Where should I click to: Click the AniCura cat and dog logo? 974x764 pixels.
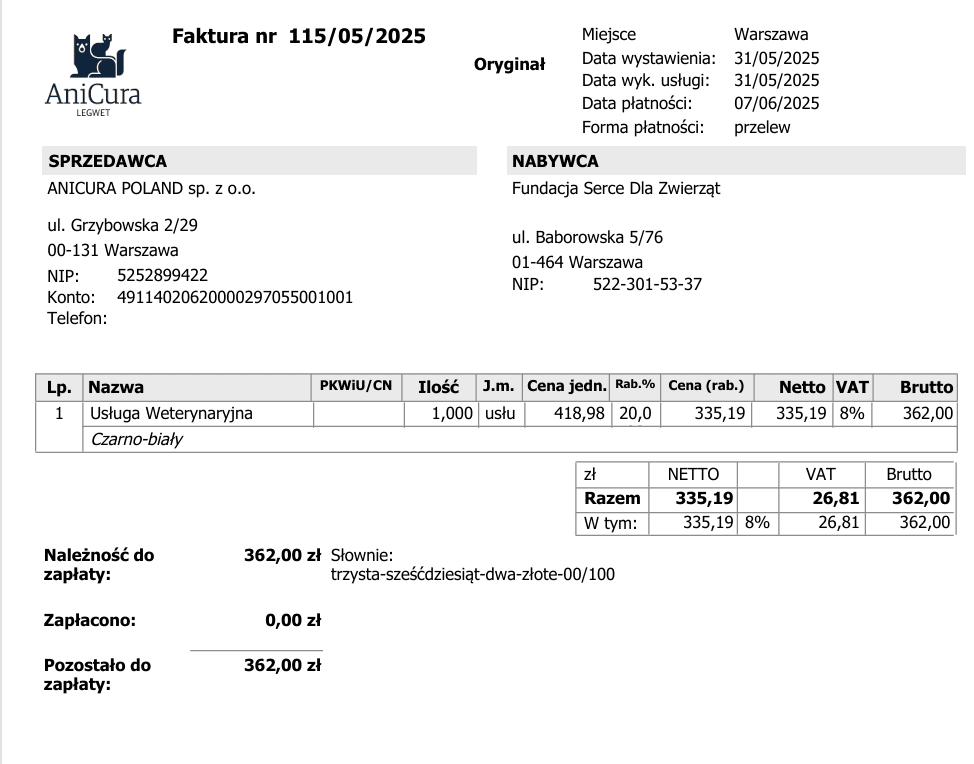pyautogui.click(x=93, y=58)
